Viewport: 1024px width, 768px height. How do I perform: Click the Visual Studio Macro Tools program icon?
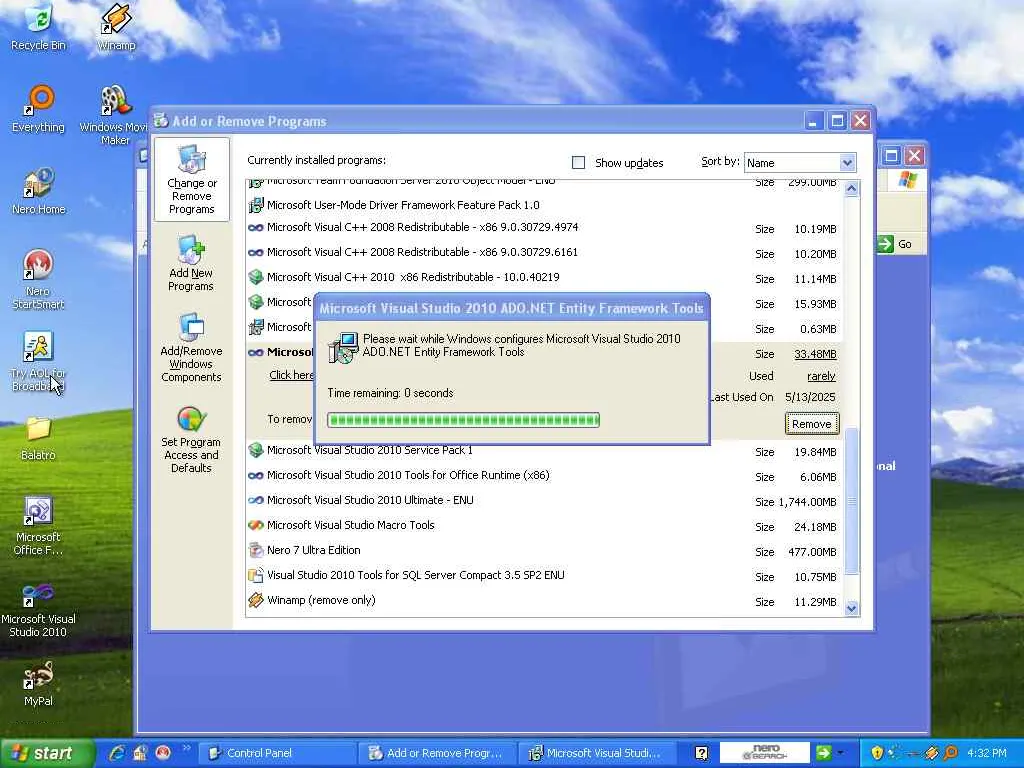coord(256,525)
